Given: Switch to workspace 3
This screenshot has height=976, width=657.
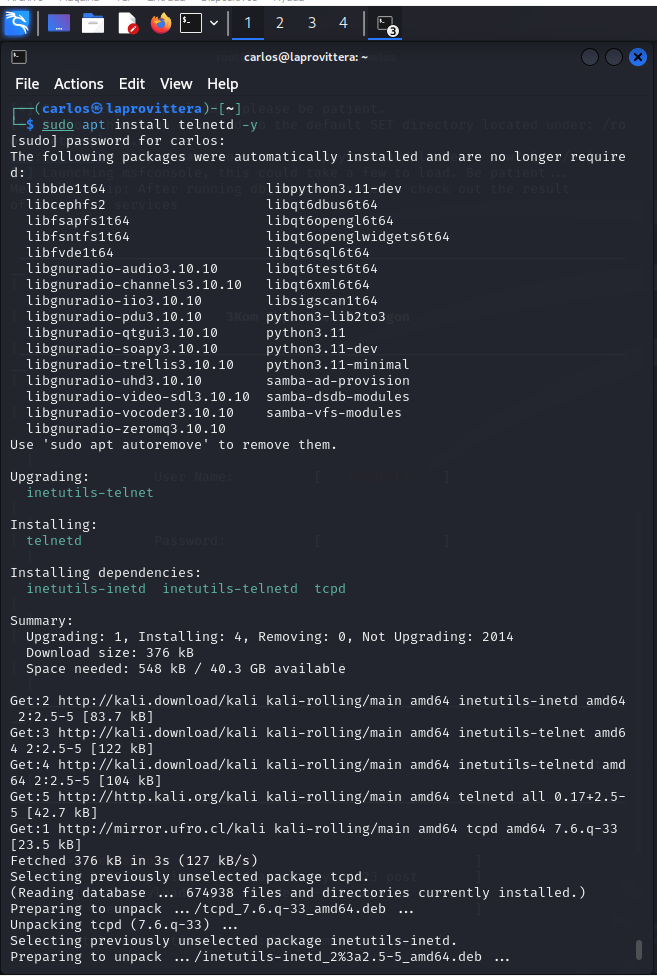Looking at the screenshot, I should 312,23.
